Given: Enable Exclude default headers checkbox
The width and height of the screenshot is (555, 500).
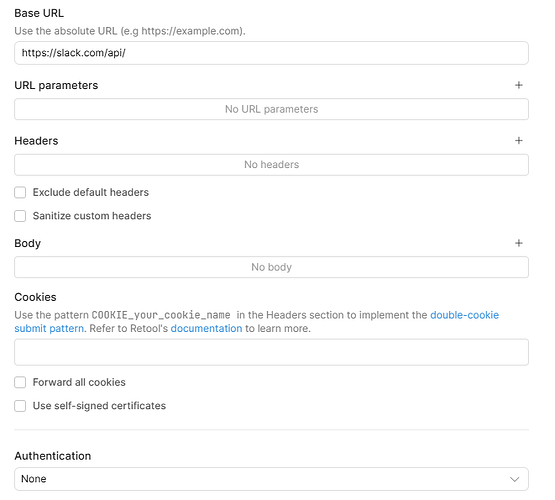Looking at the screenshot, I should [20, 192].
